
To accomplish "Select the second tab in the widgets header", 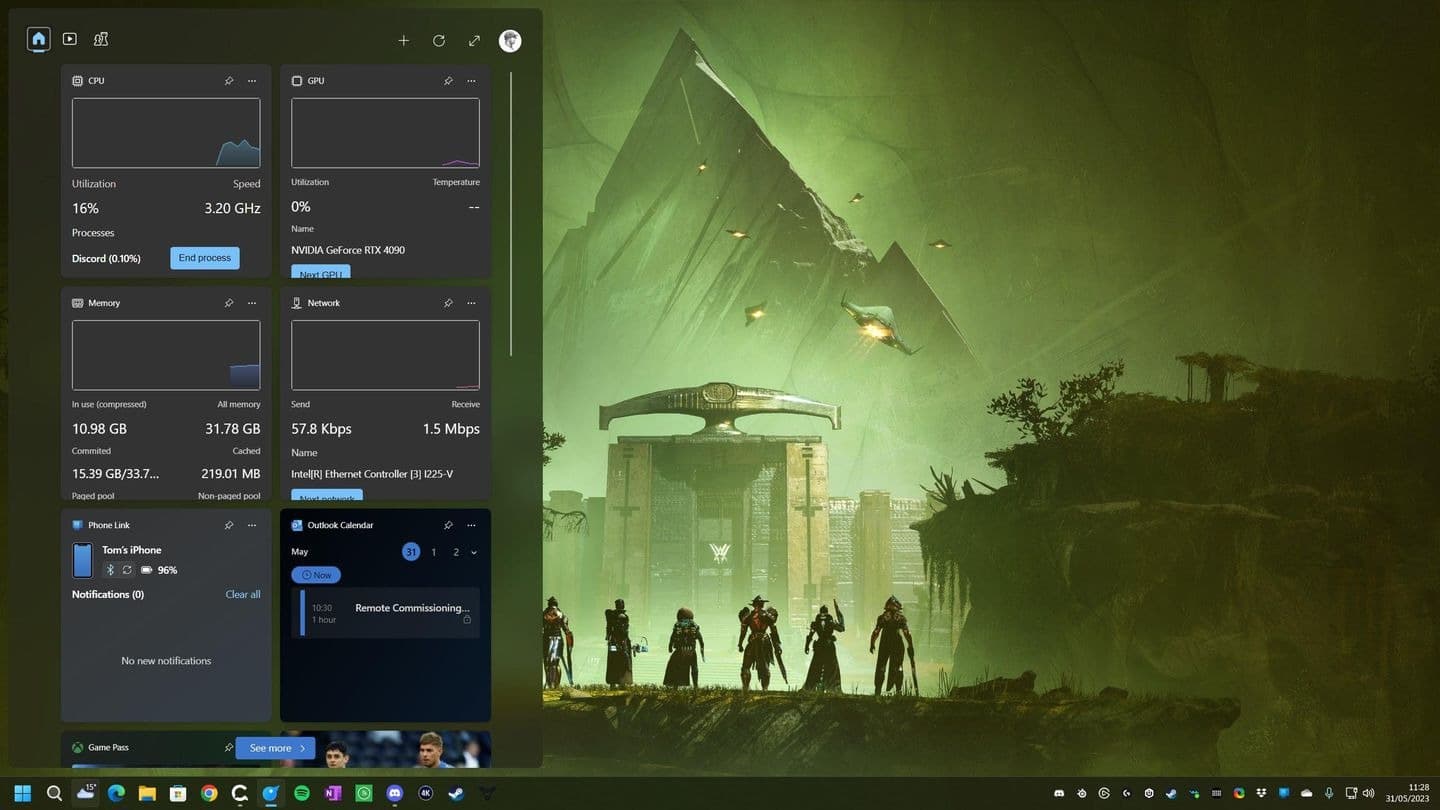I will tap(69, 38).
